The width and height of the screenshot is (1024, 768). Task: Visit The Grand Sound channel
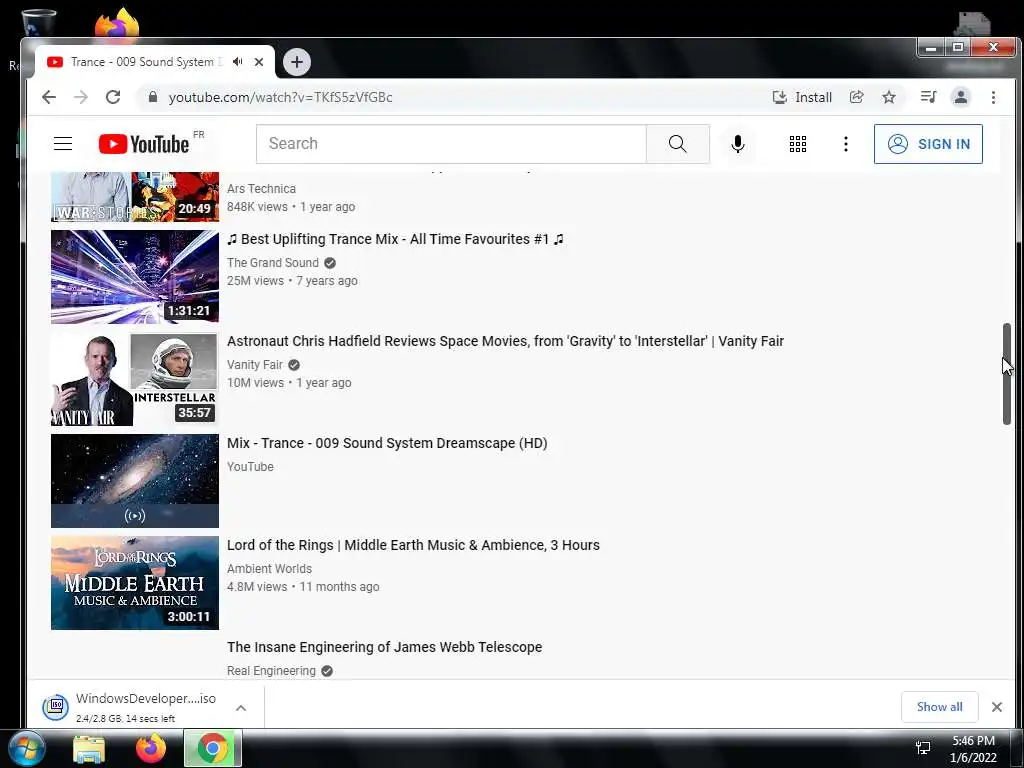(273, 263)
